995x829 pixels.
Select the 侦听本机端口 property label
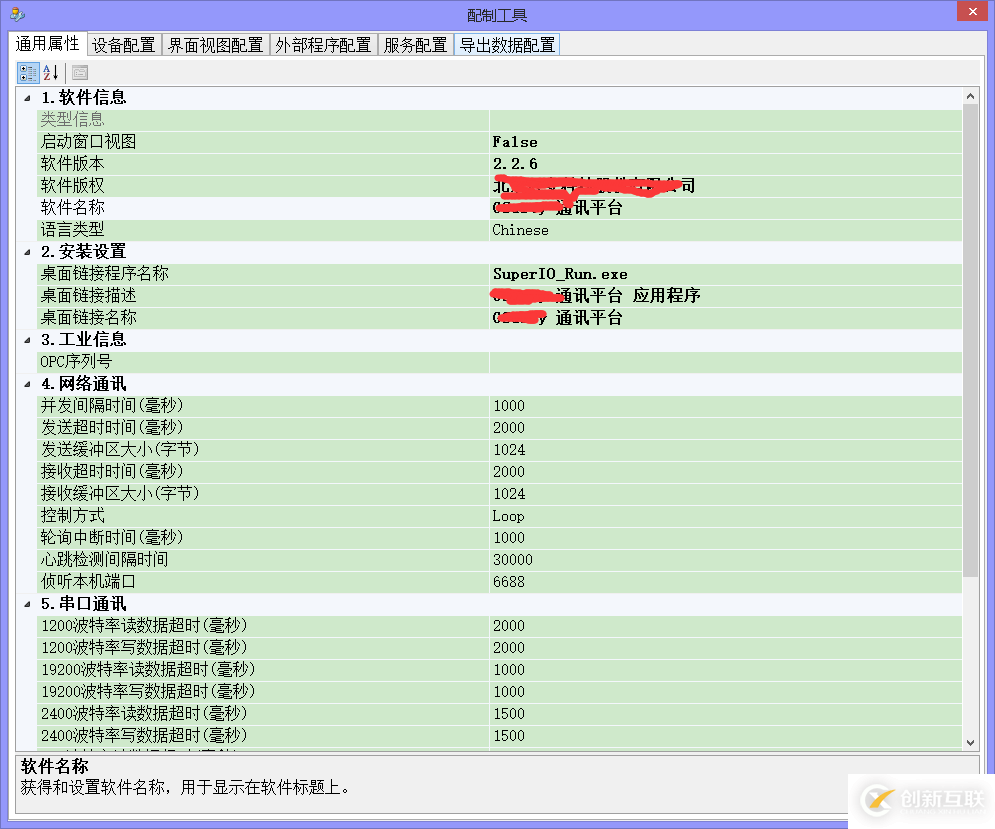pyautogui.click(x=88, y=582)
